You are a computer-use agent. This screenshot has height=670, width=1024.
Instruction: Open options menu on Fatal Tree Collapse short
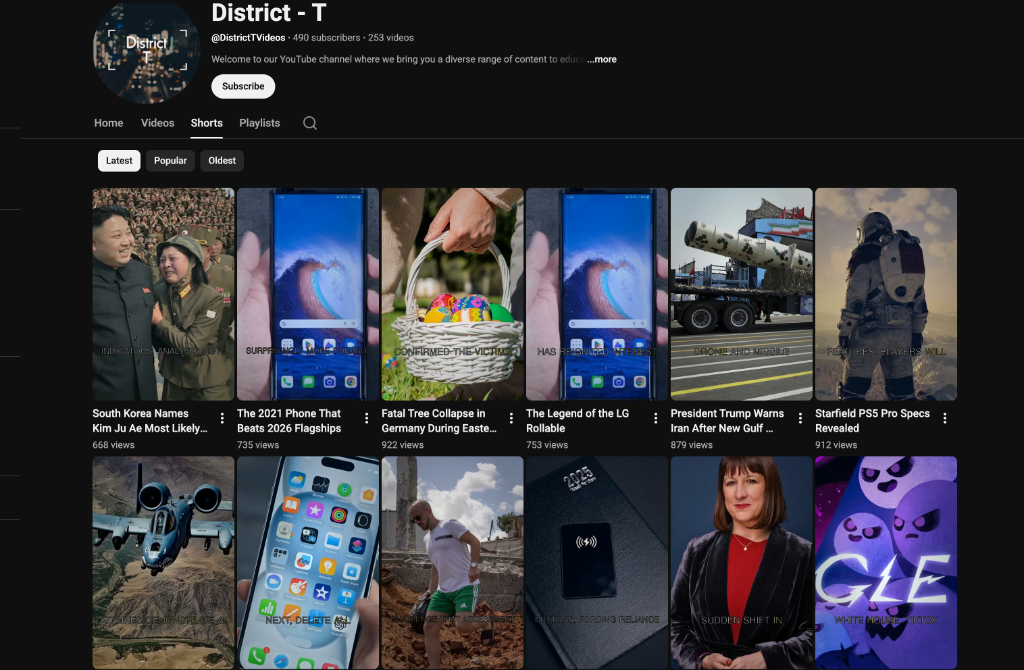pyautogui.click(x=513, y=417)
